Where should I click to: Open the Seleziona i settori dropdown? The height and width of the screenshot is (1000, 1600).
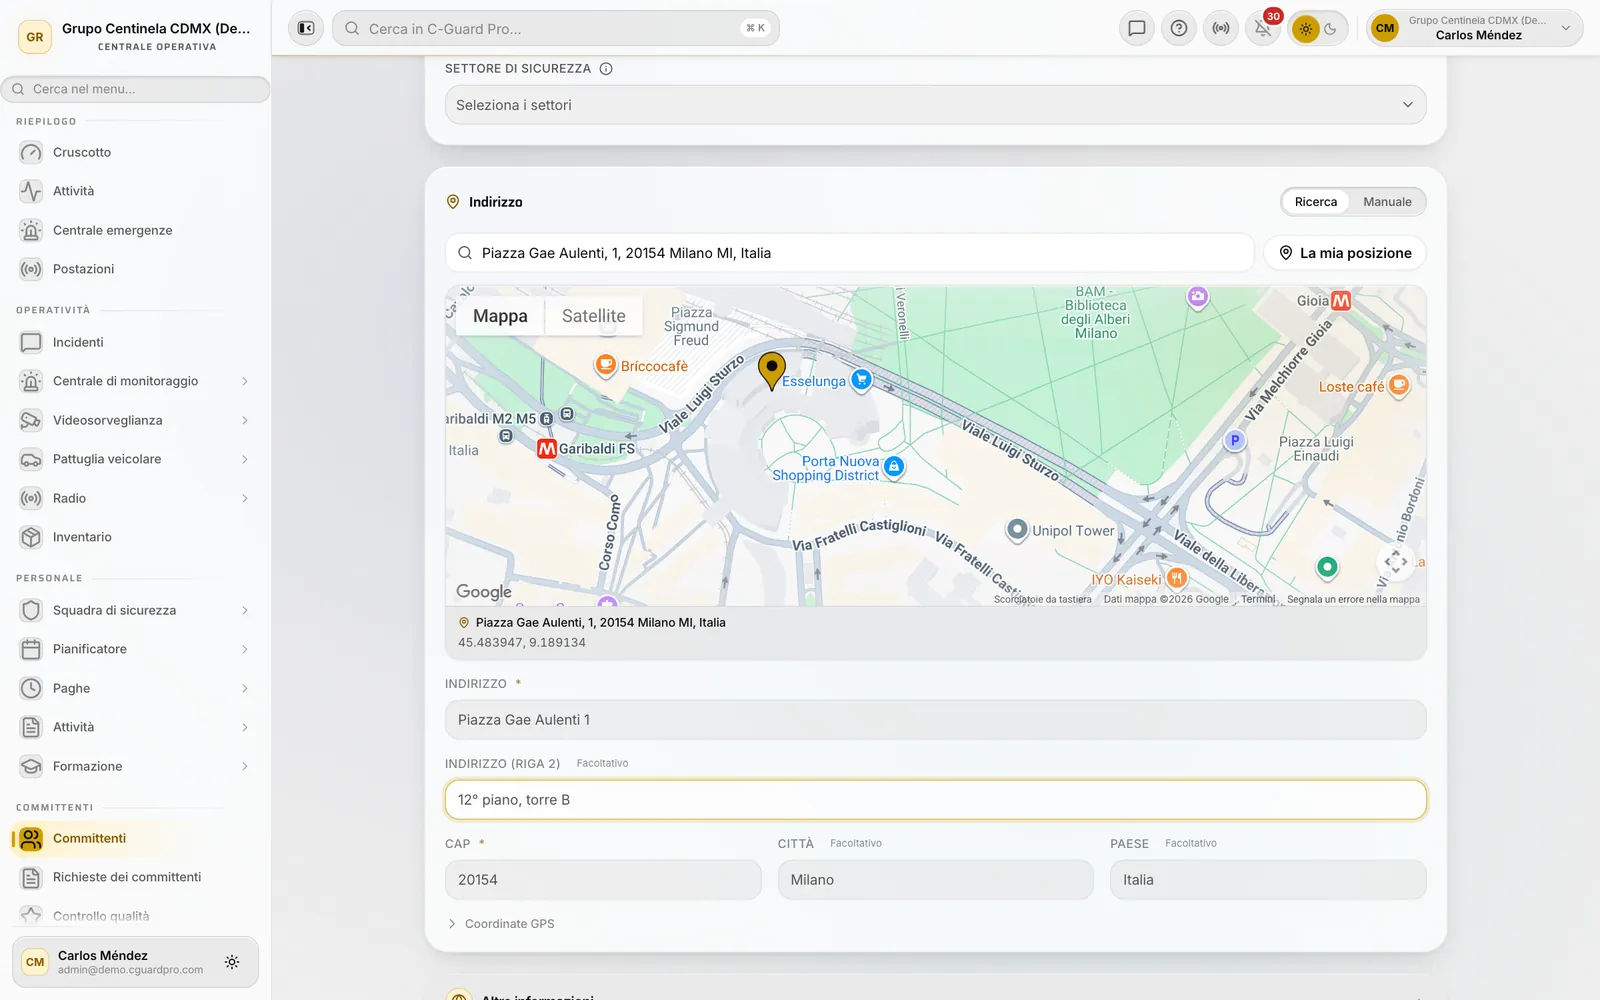(x=935, y=105)
